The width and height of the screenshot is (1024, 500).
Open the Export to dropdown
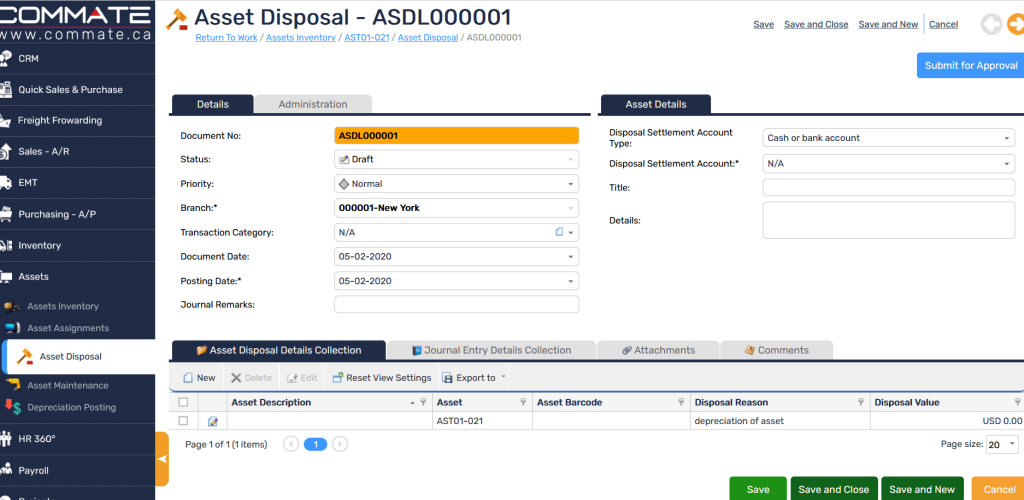[474, 378]
